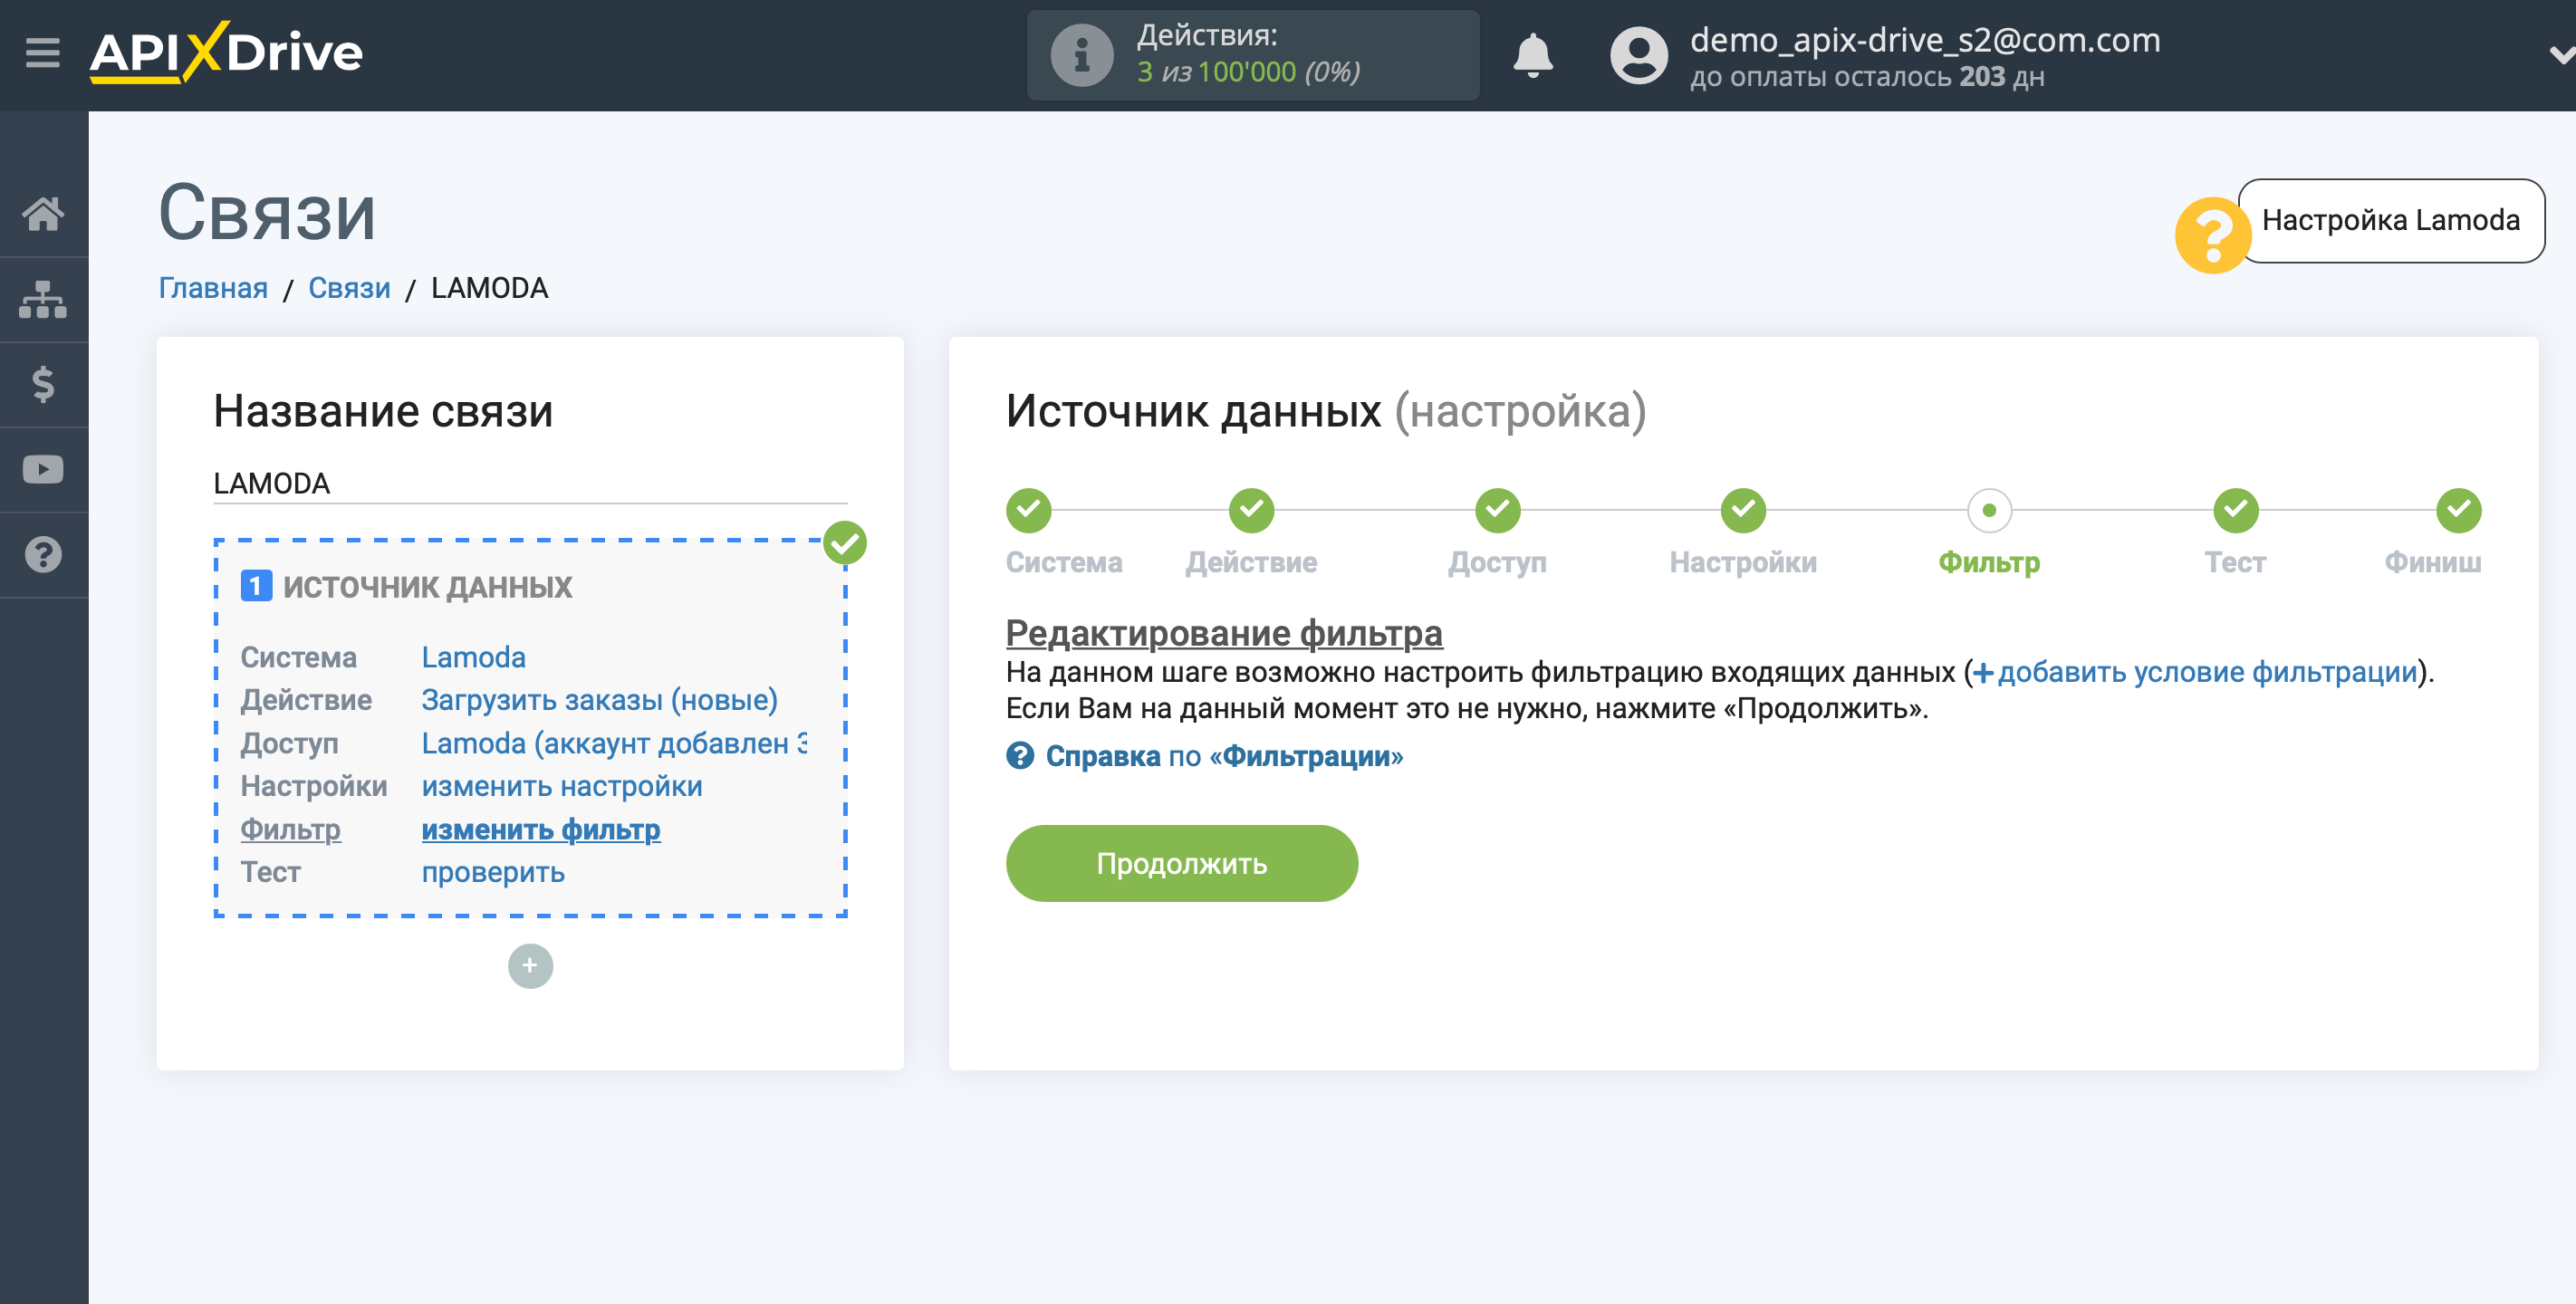Screen dimensions: 2576x1304
Task: Click the Редактирование фильтра heading
Action: [x=1224, y=632]
